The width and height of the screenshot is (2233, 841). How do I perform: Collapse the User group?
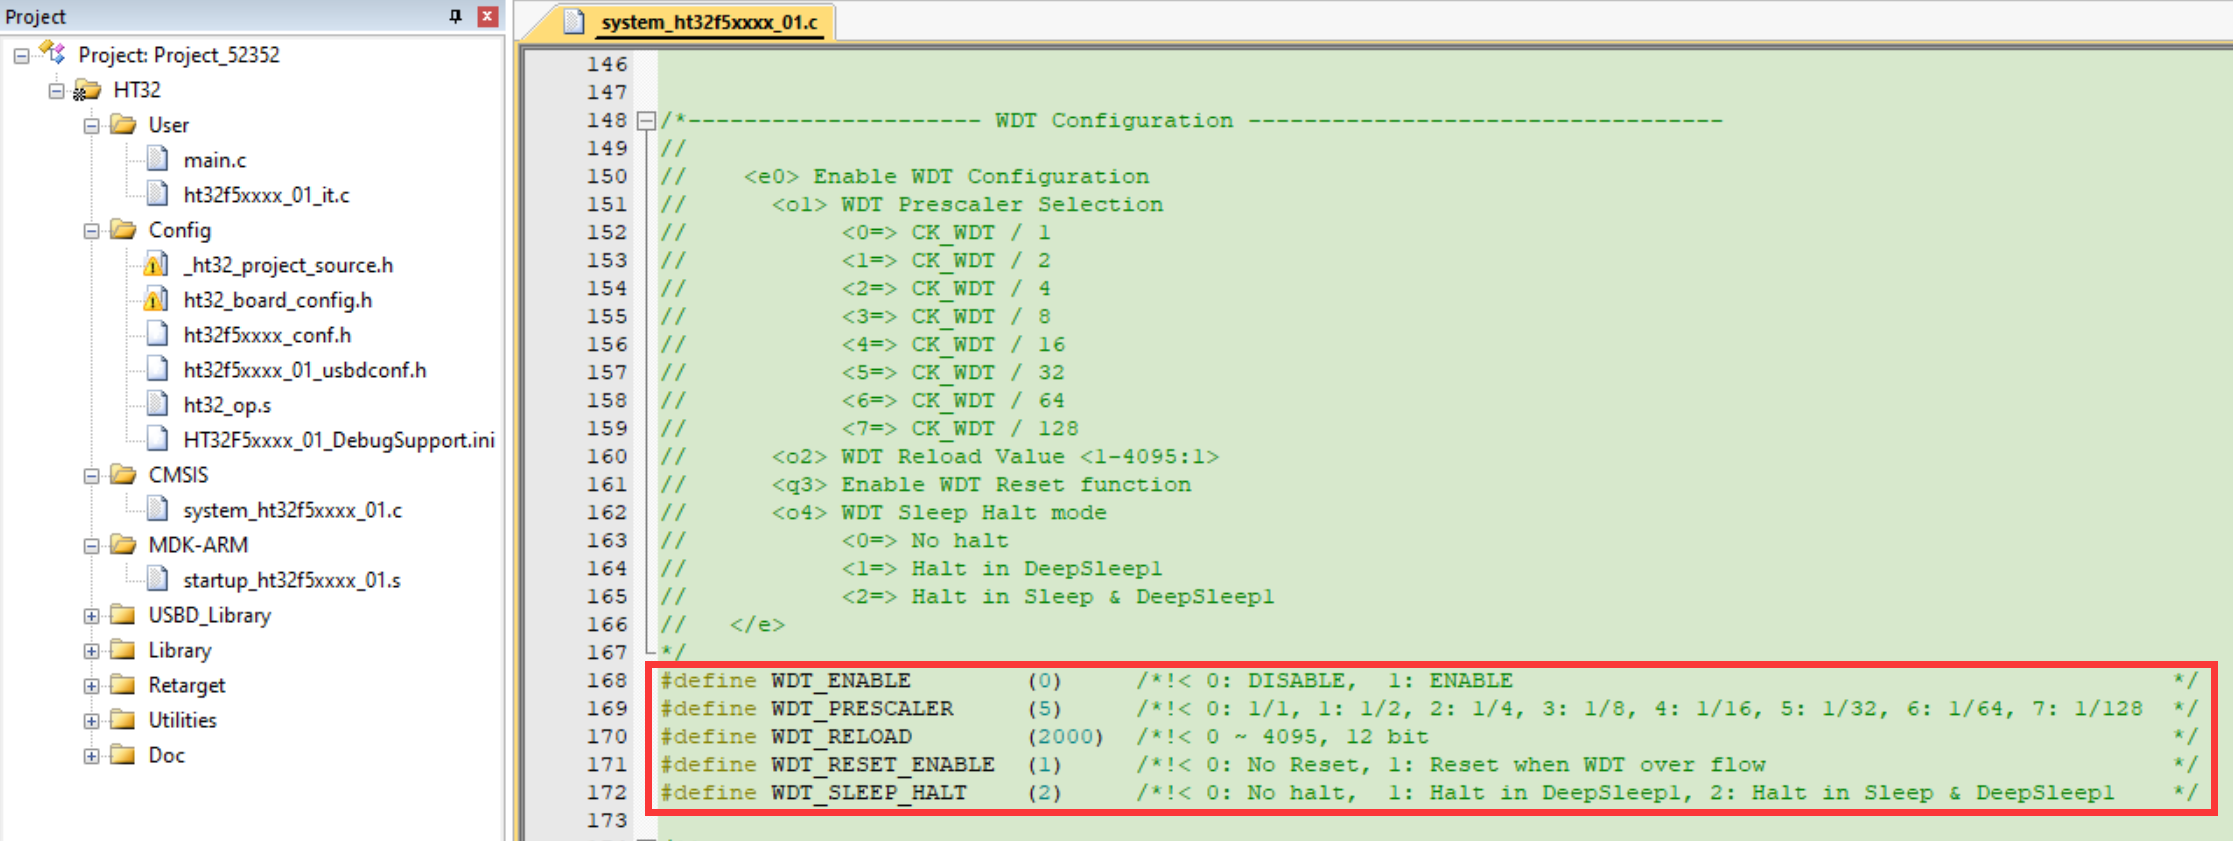[x=92, y=126]
